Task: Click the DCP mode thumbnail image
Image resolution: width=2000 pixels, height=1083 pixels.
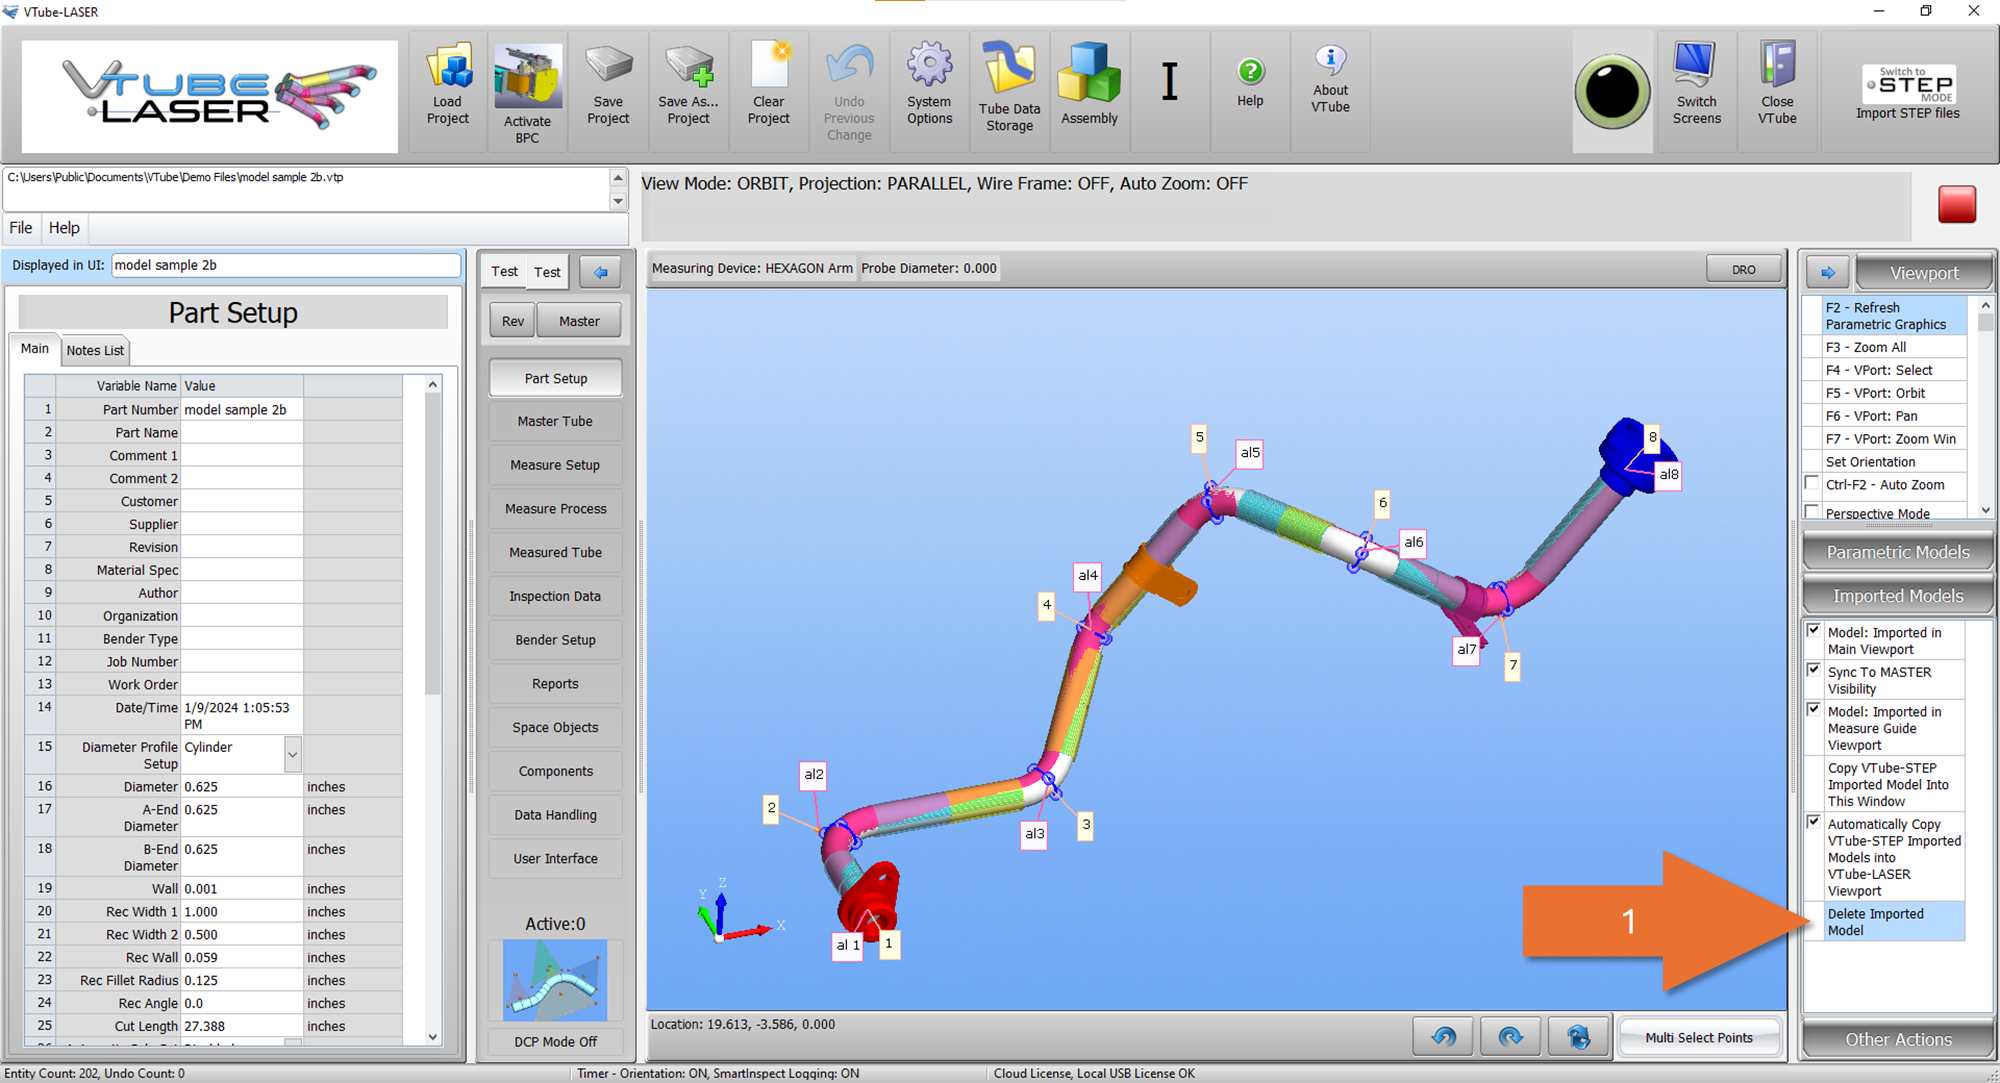Action: pos(555,980)
